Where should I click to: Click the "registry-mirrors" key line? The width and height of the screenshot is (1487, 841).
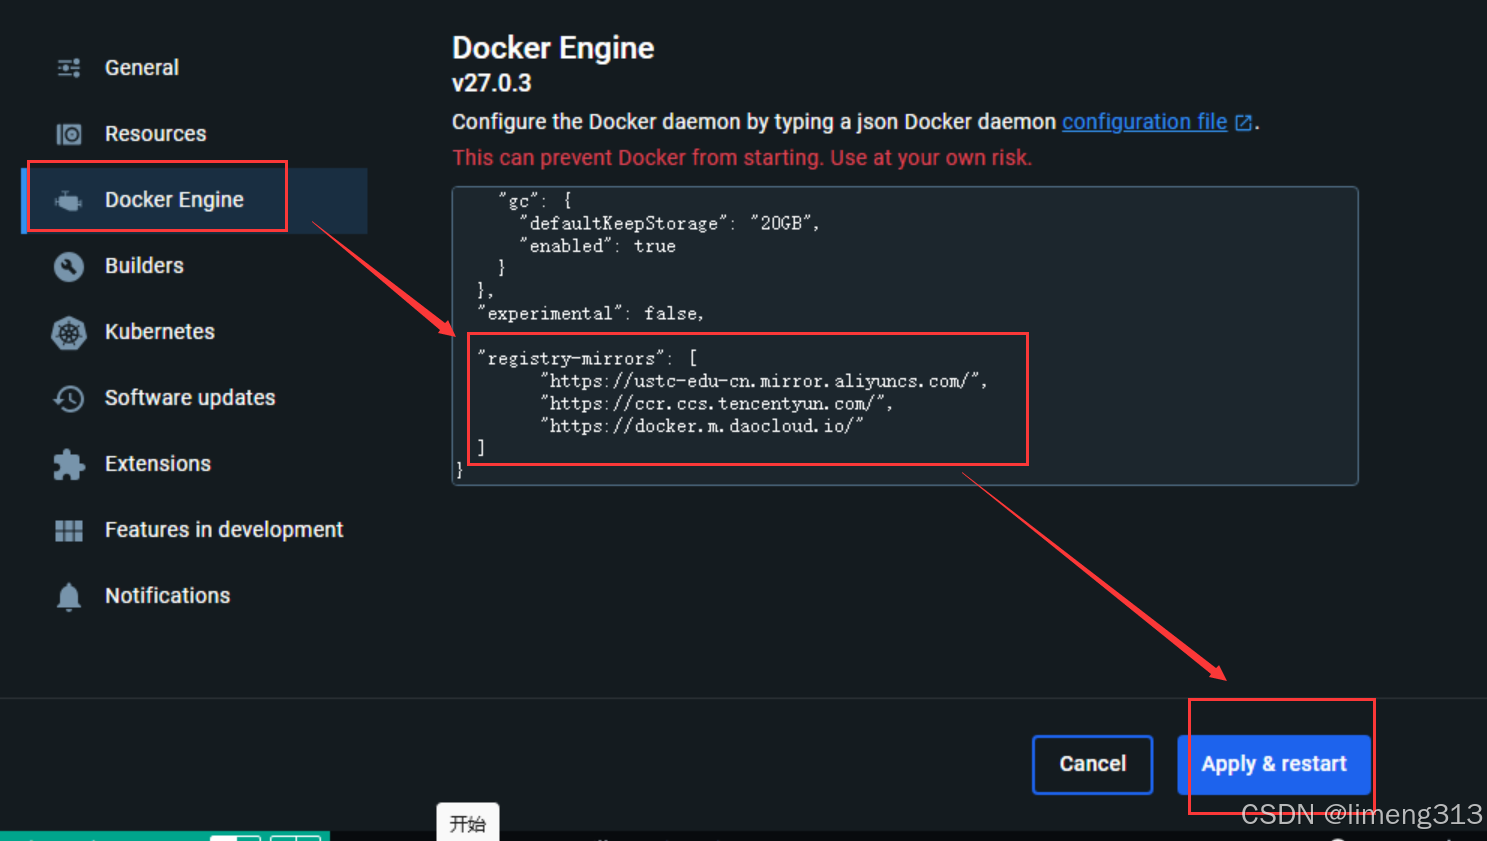pyautogui.click(x=589, y=358)
